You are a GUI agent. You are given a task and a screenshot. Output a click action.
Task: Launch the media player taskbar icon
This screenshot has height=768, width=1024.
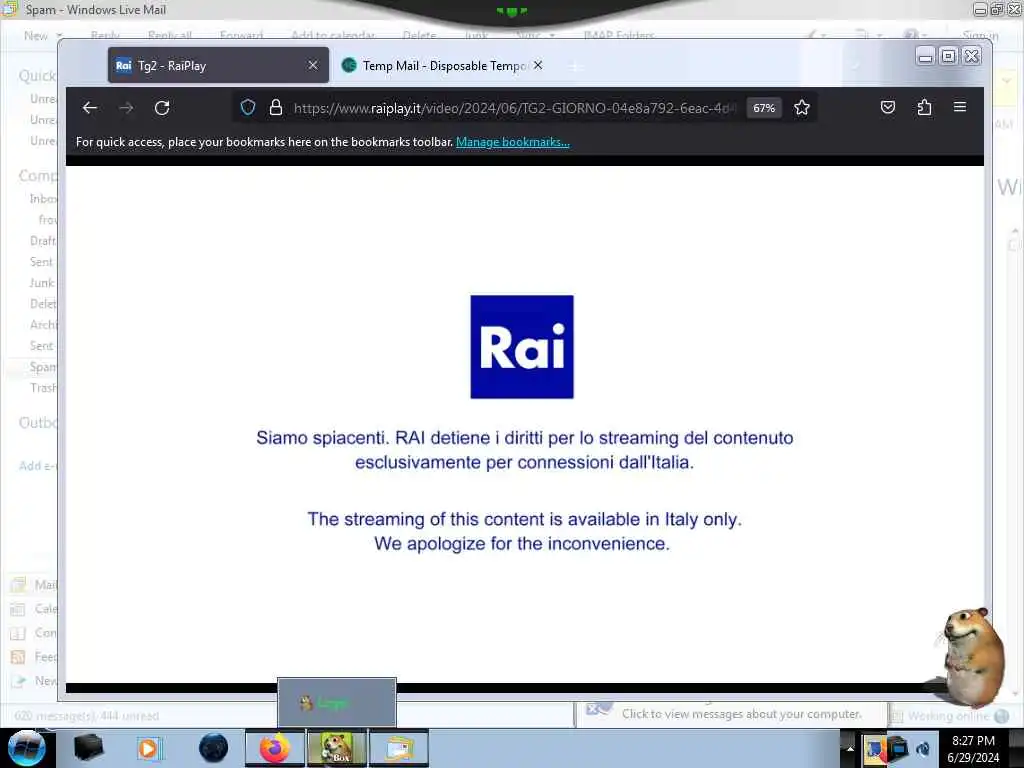tap(150, 748)
